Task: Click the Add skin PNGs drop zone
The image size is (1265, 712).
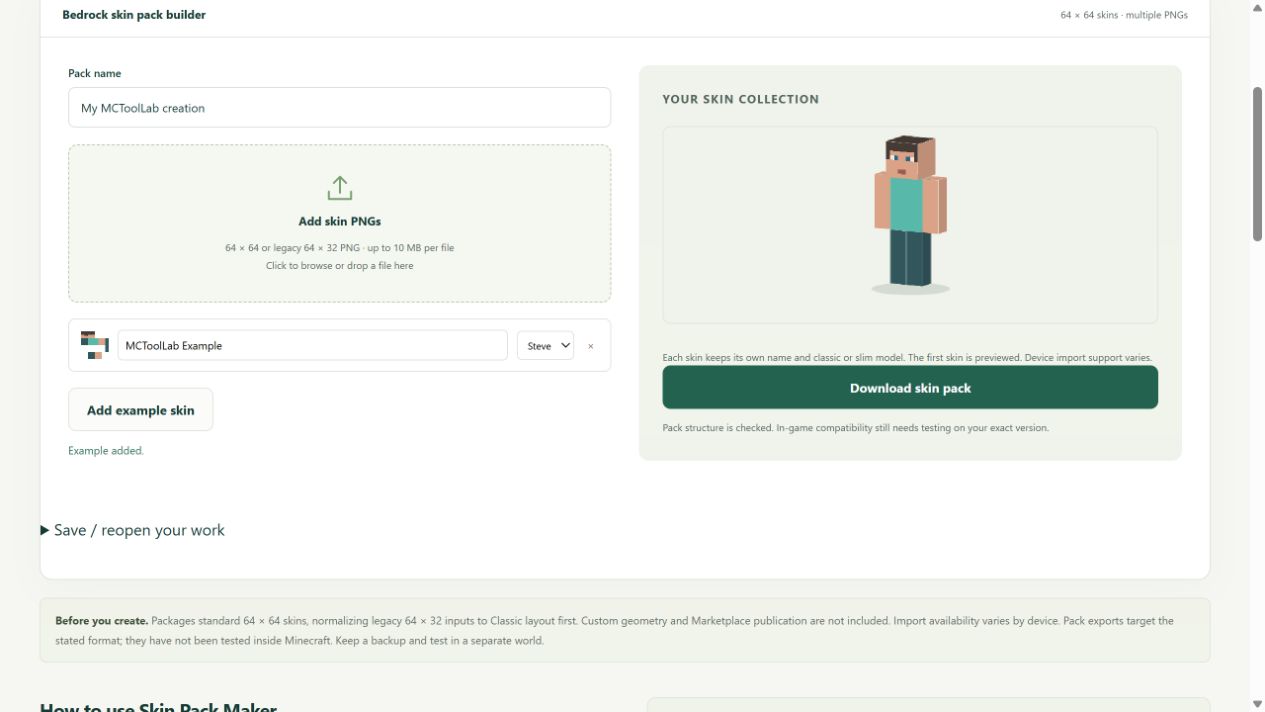Action: click(x=339, y=223)
